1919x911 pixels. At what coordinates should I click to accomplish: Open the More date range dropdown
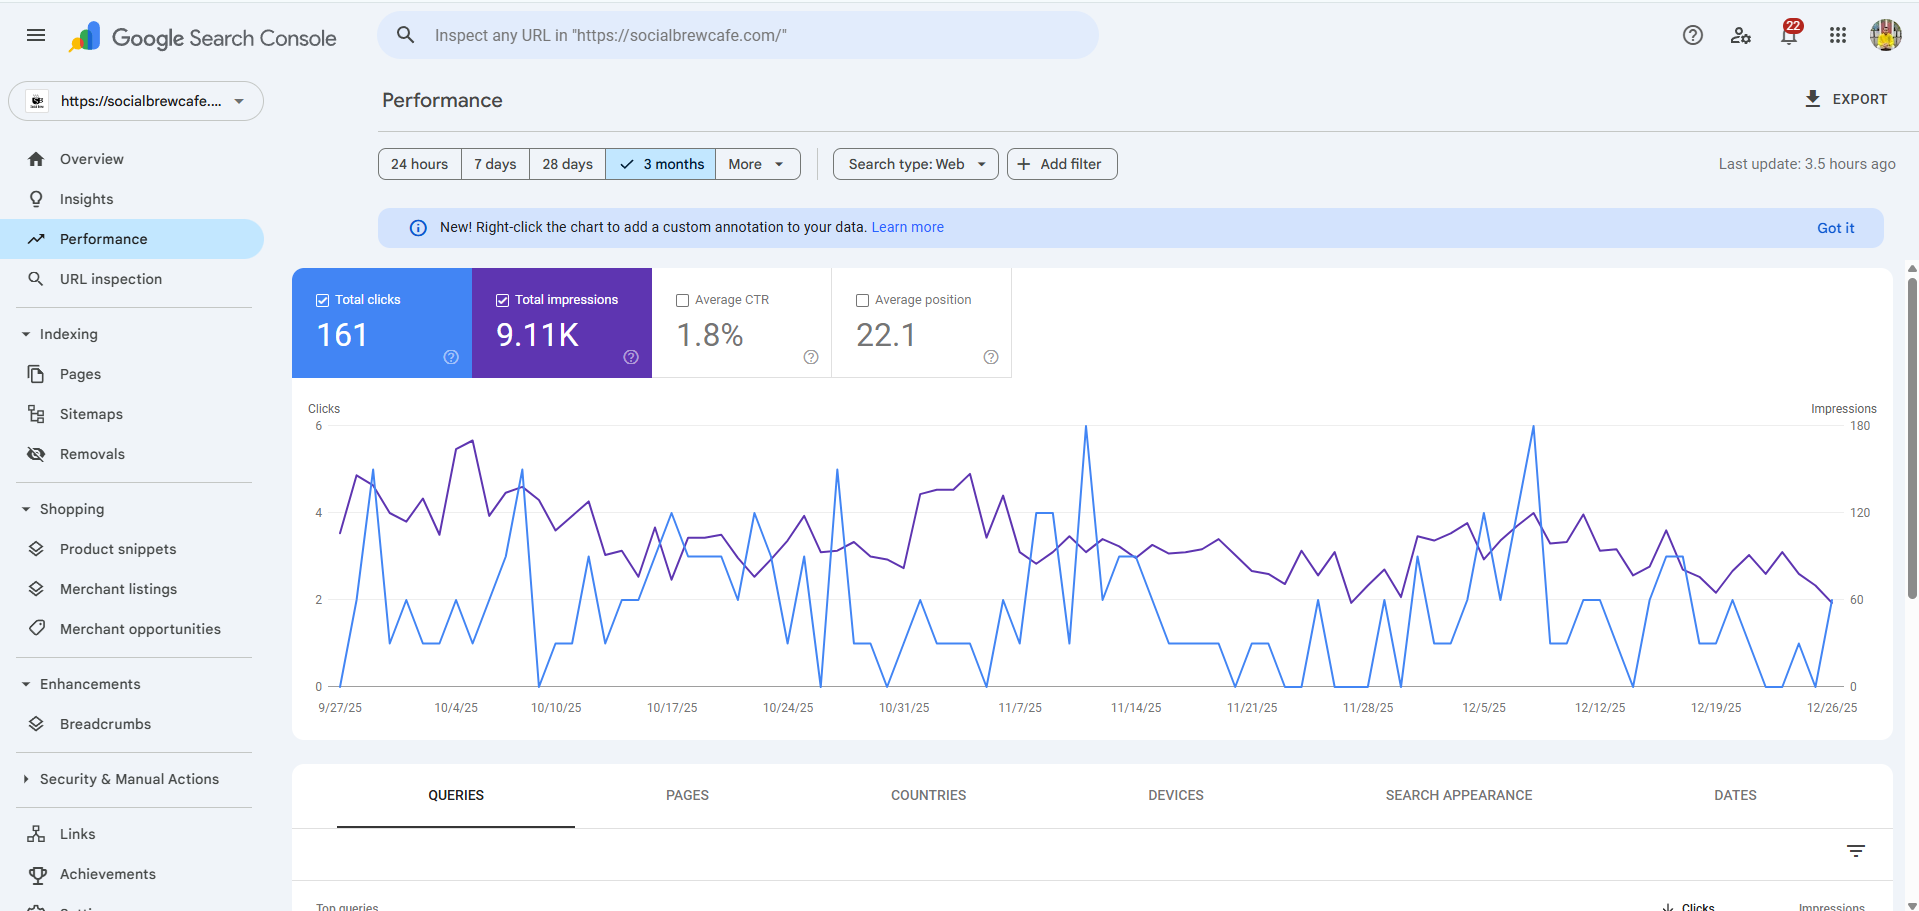[757, 164]
